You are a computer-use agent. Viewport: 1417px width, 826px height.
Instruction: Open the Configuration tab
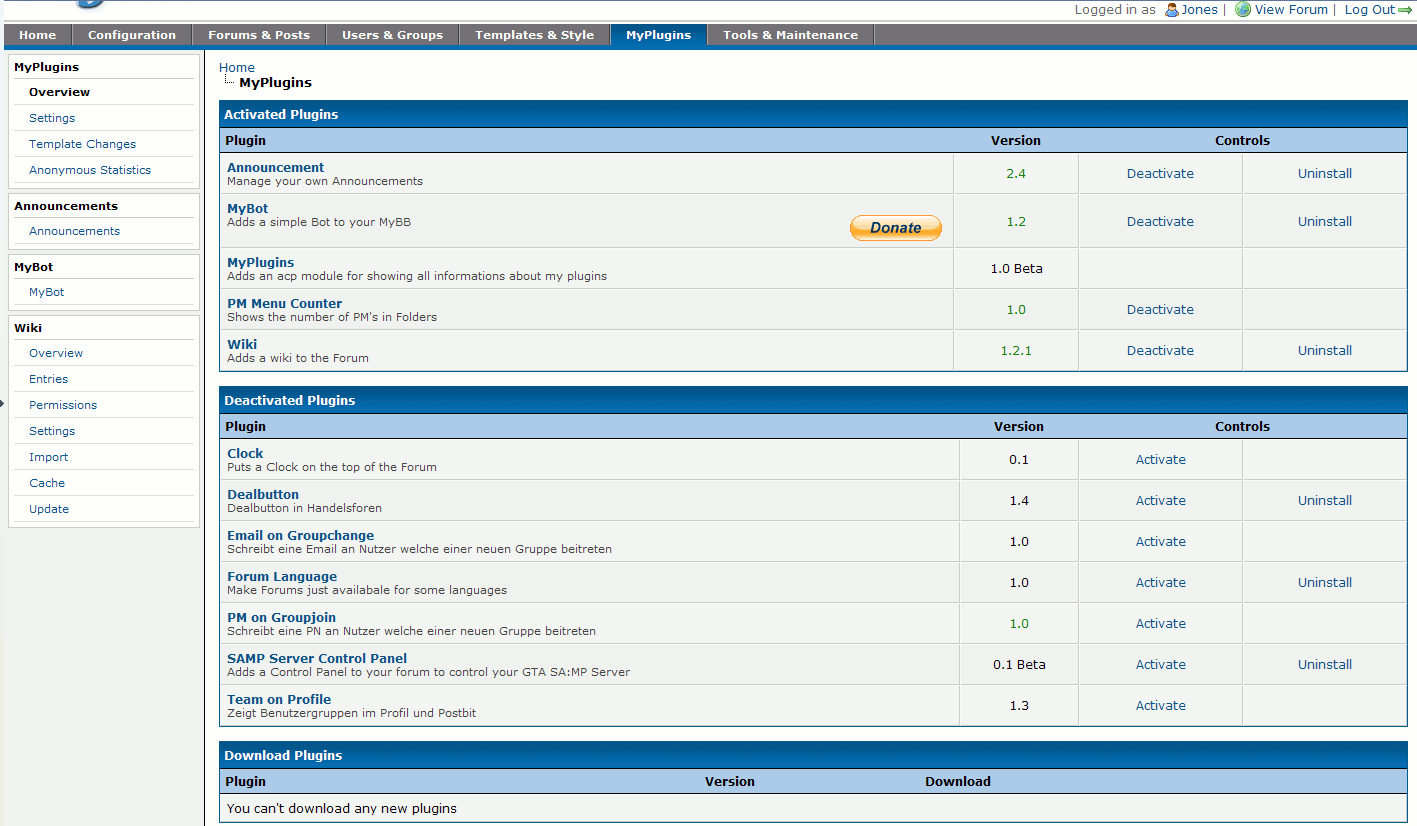click(x=132, y=35)
